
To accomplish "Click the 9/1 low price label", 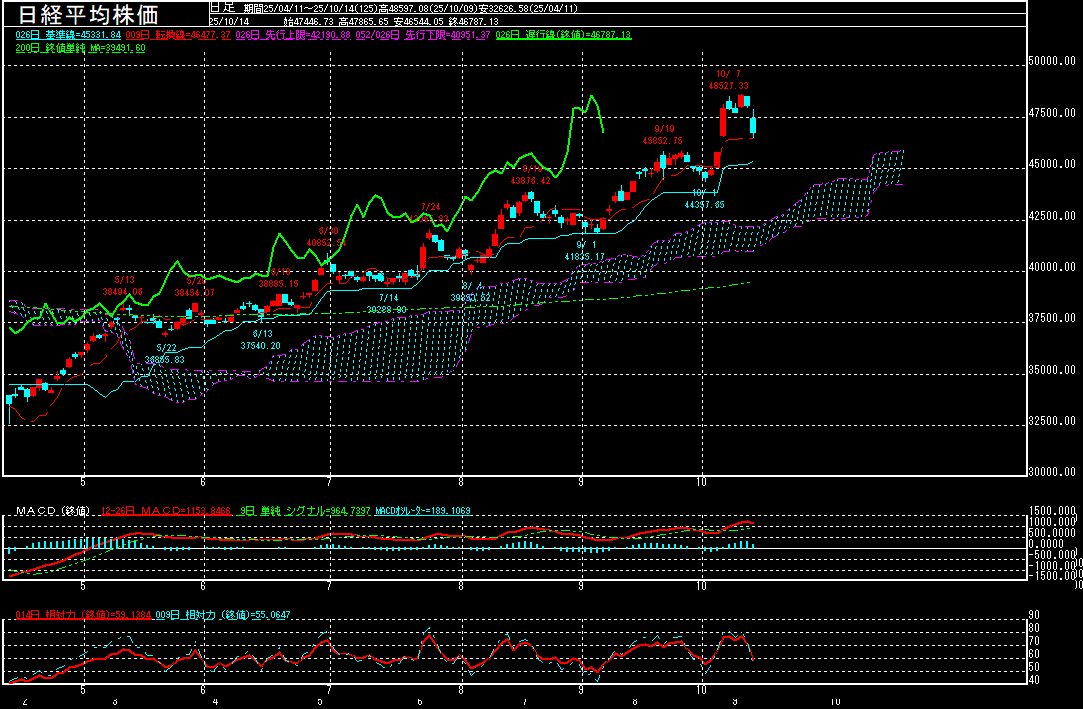I will pos(585,257).
